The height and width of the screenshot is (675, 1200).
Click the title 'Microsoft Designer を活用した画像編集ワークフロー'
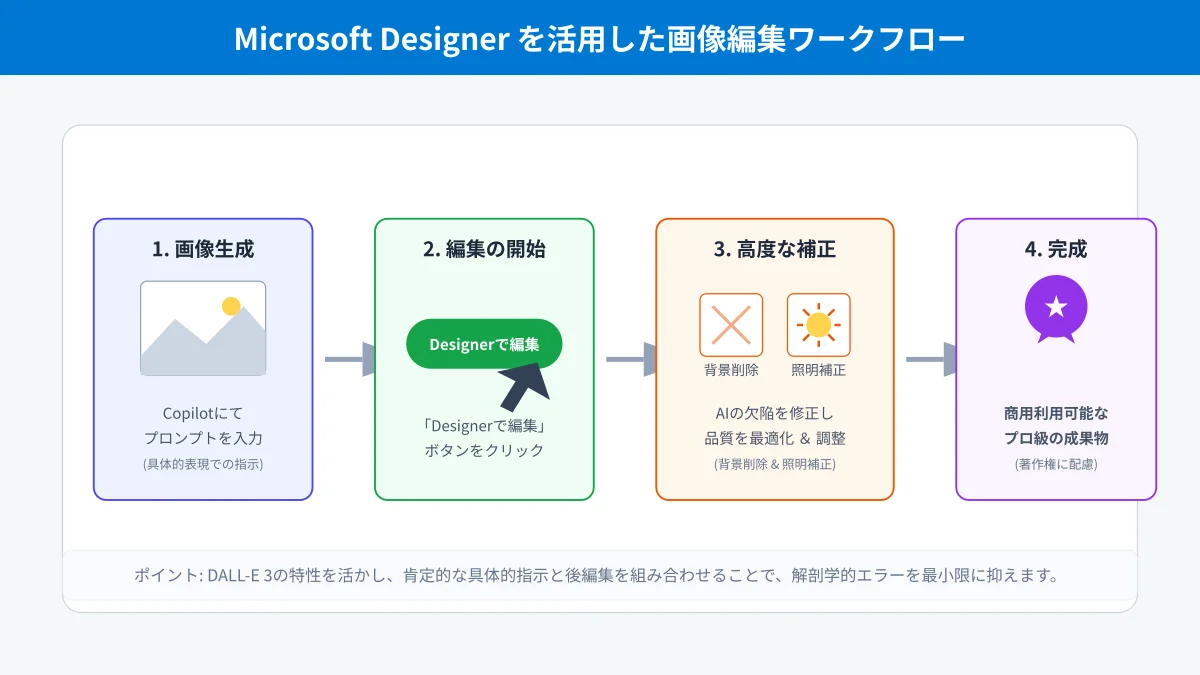point(600,39)
